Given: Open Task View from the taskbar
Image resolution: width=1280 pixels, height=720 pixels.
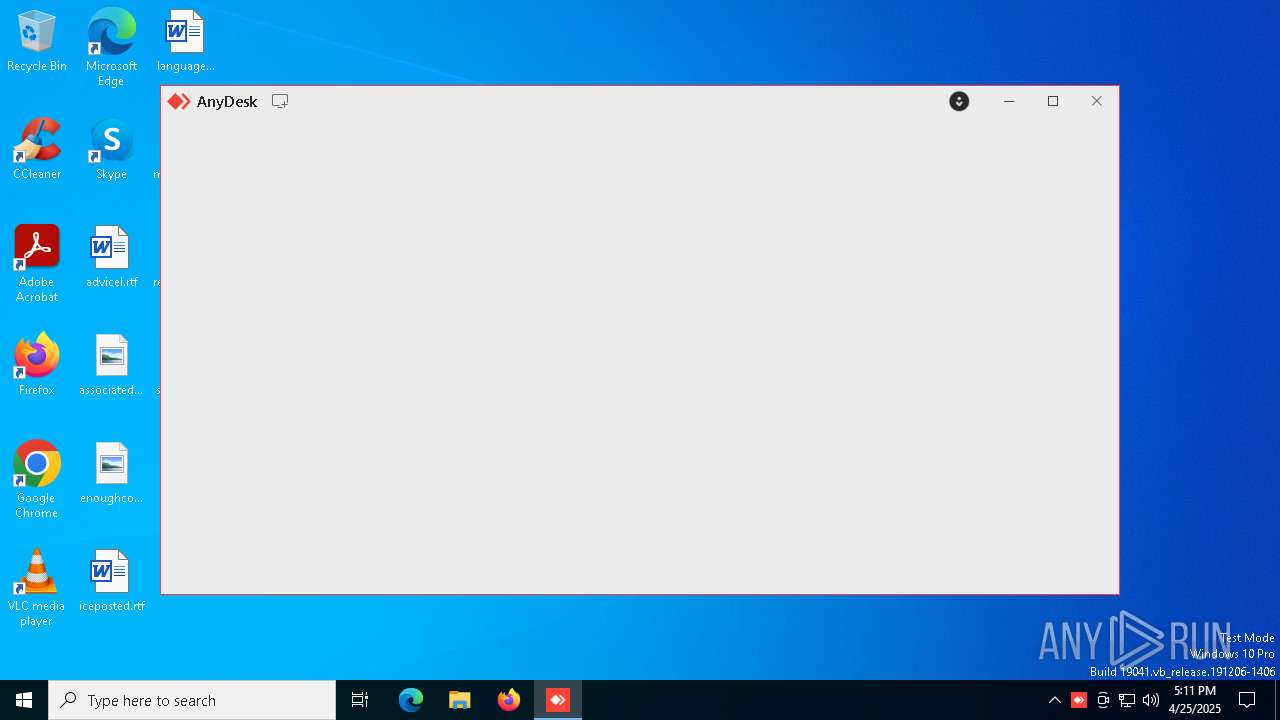Looking at the screenshot, I should point(360,700).
